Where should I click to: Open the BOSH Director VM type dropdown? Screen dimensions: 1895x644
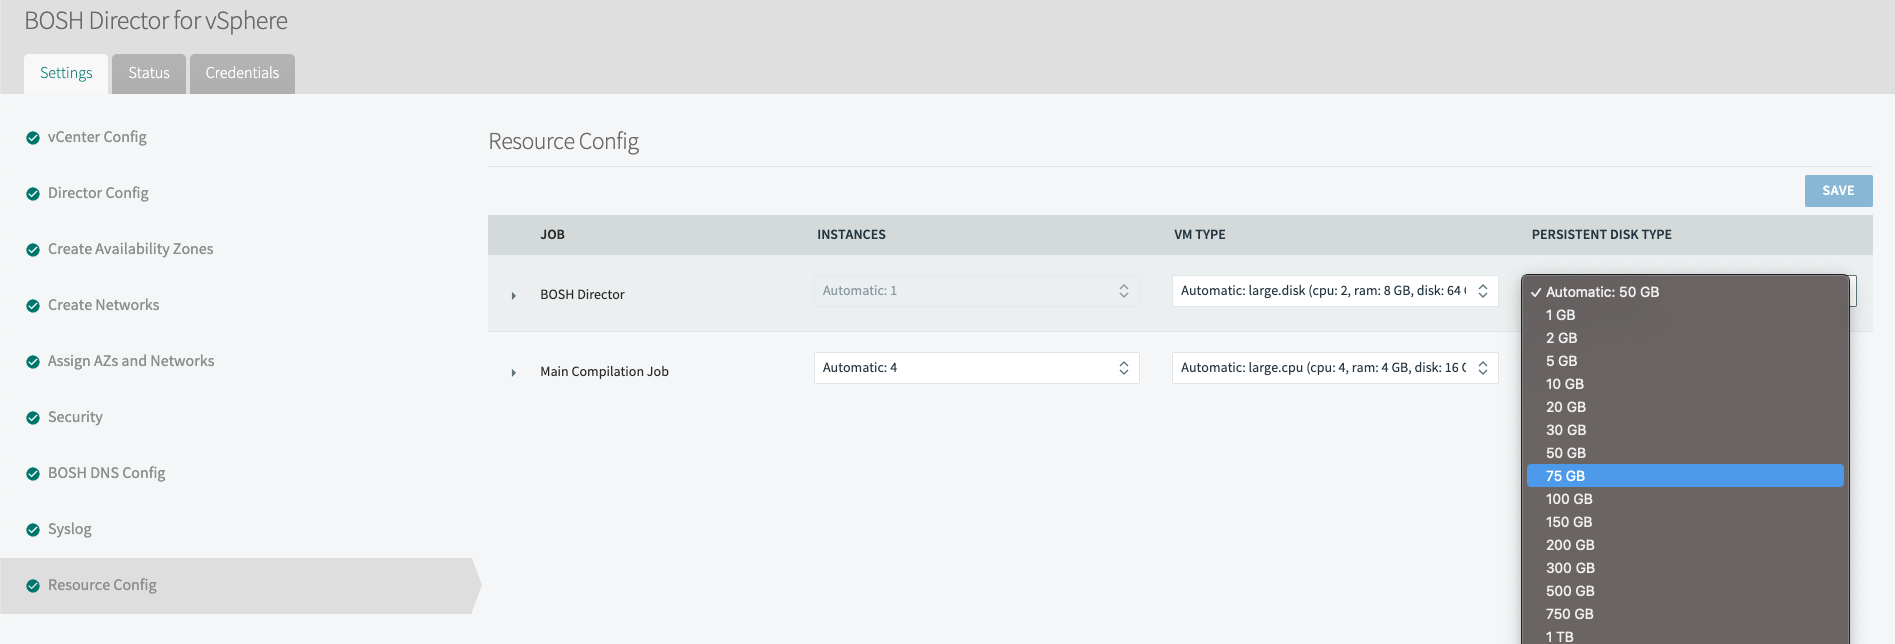[x=1334, y=291]
